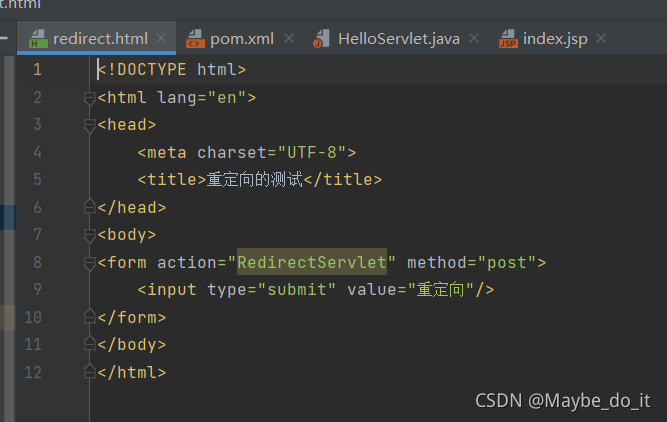Click the index.jsp JSP file icon
The width and height of the screenshot is (667, 422).
point(508,39)
